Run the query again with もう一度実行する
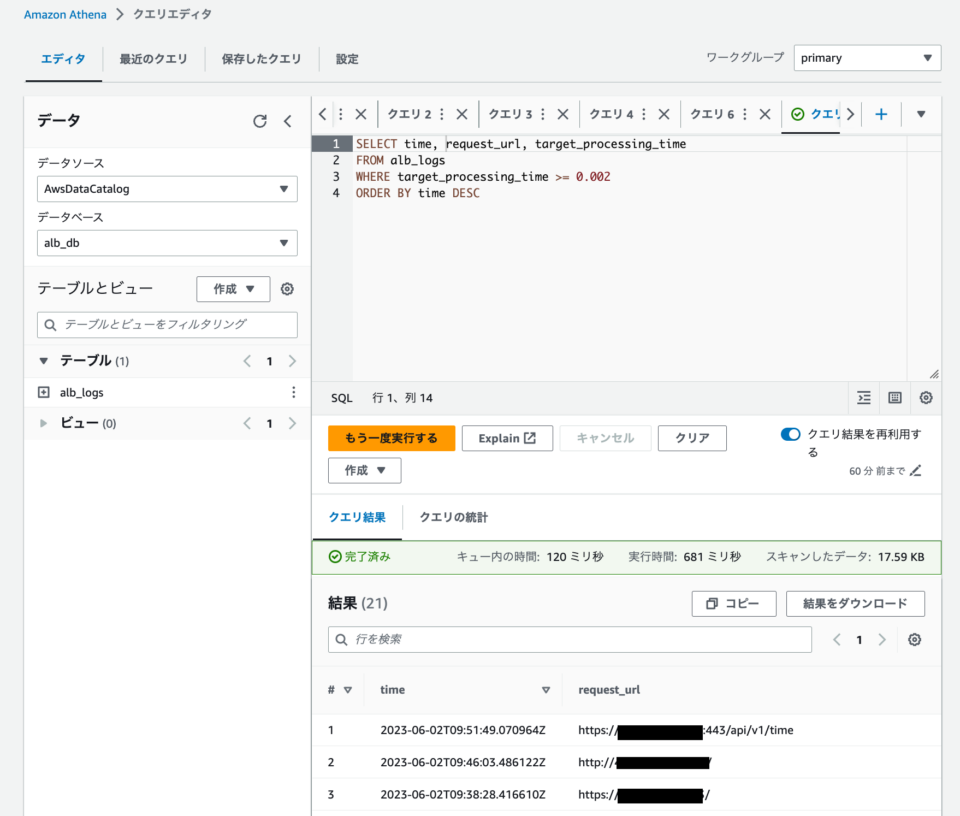 (391, 437)
